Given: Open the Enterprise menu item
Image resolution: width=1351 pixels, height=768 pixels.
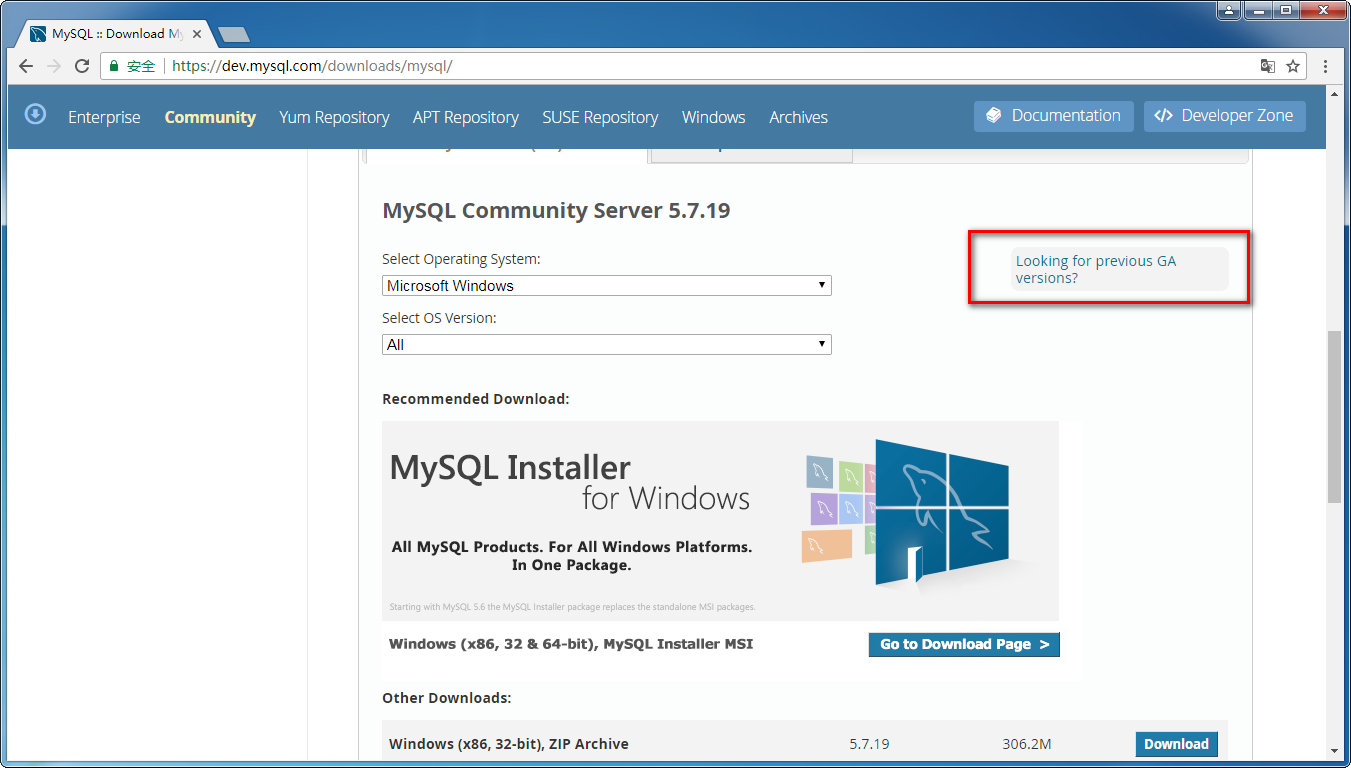Looking at the screenshot, I should pyautogui.click(x=104, y=117).
